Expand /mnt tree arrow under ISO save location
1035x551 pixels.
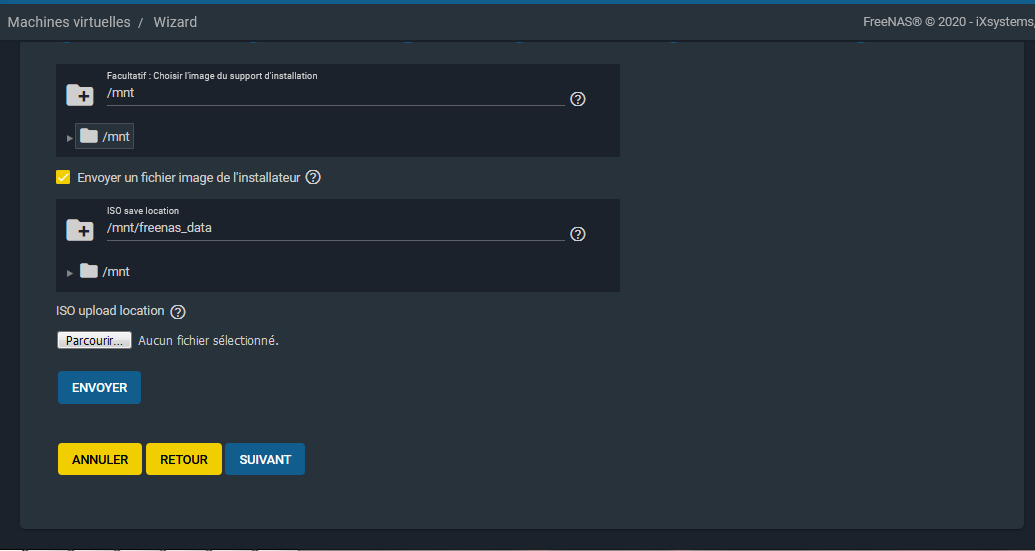(69, 272)
